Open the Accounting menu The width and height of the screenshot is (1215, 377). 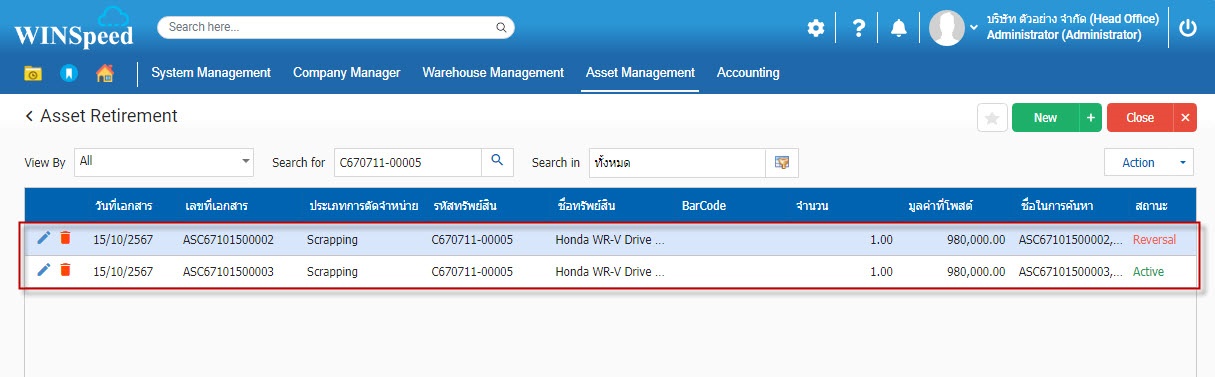tap(748, 73)
